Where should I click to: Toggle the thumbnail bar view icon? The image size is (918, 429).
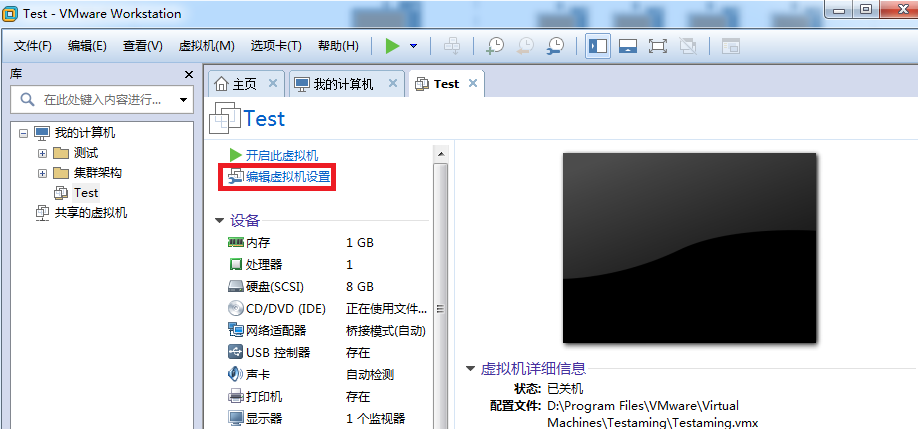click(628, 46)
